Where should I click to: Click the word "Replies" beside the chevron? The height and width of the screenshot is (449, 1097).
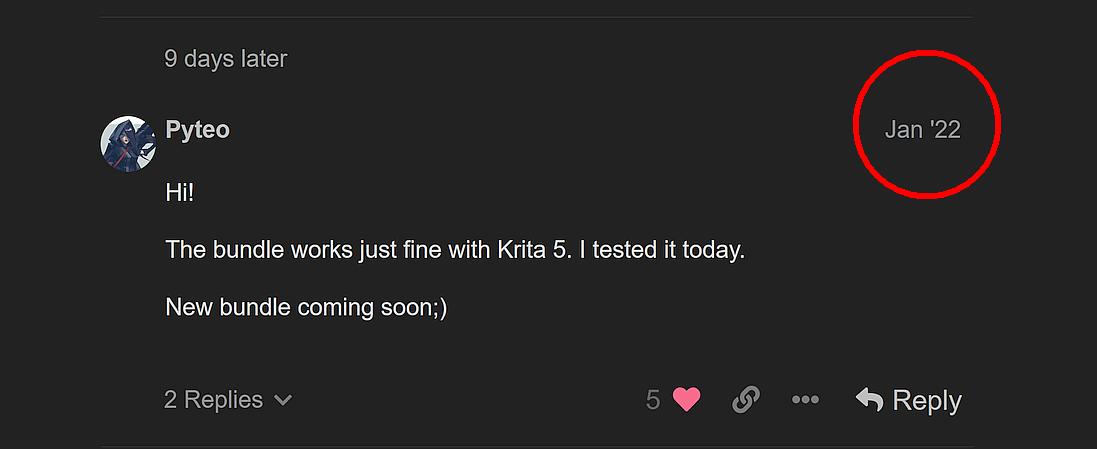[224, 400]
